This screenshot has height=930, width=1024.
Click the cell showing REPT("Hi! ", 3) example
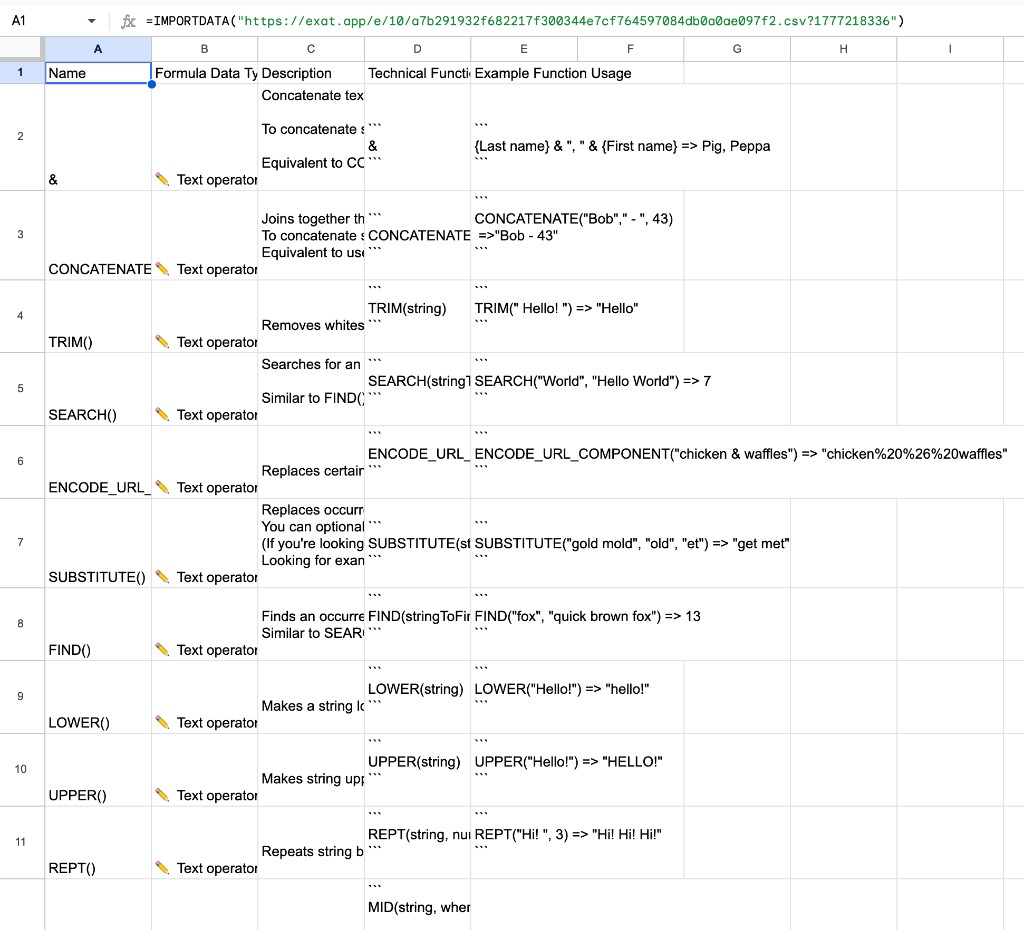click(x=575, y=842)
